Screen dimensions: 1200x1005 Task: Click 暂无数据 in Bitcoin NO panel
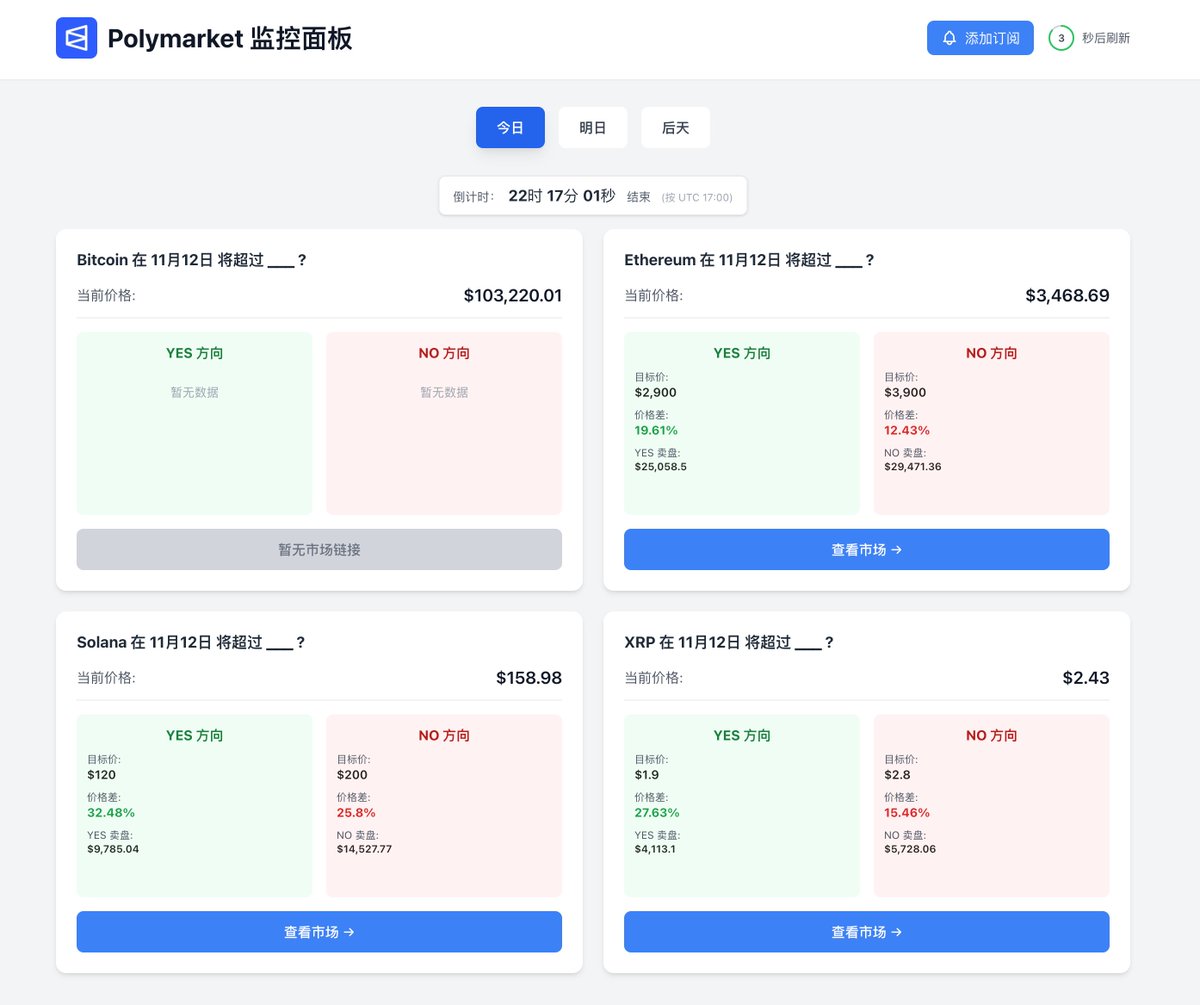[444, 392]
